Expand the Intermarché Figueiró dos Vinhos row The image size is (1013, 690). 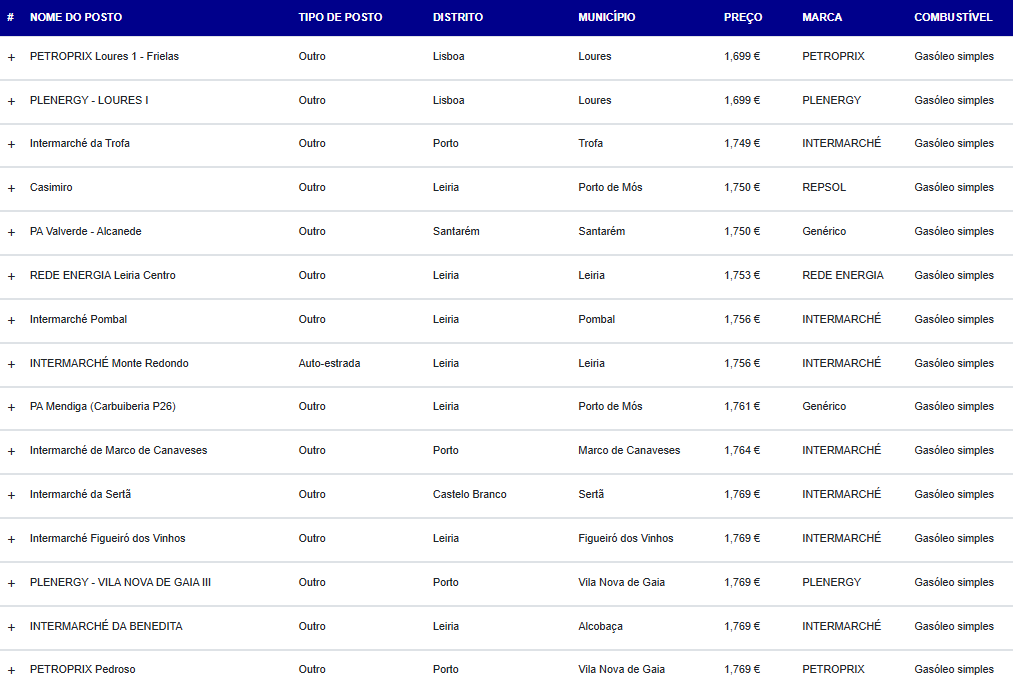pyautogui.click(x=11, y=539)
